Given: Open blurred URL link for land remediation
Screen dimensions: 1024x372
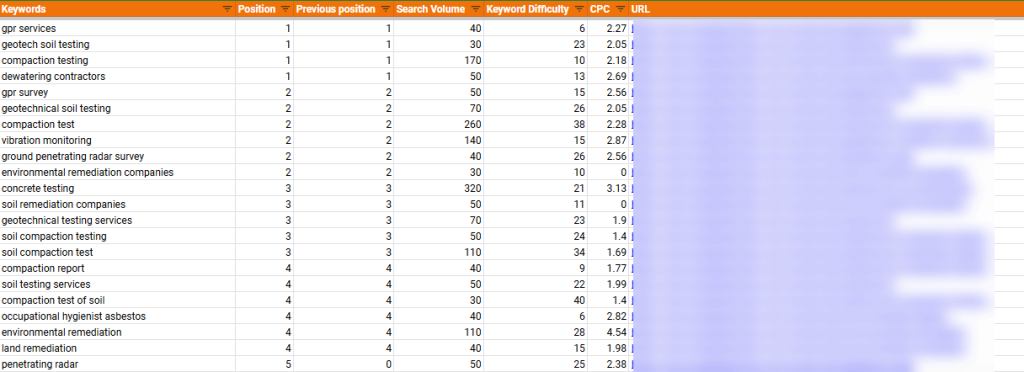Looking at the screenshot, I should tap(797, 349).
